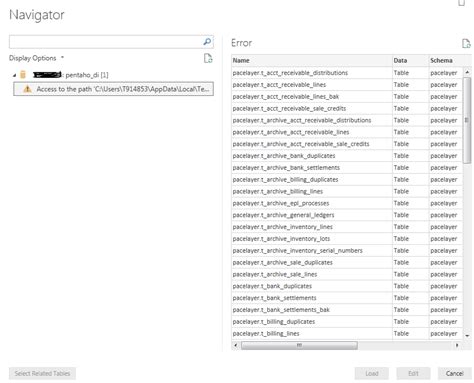
Task: Collapse the pentaho_di database tree node
Action: coord(14,75)
